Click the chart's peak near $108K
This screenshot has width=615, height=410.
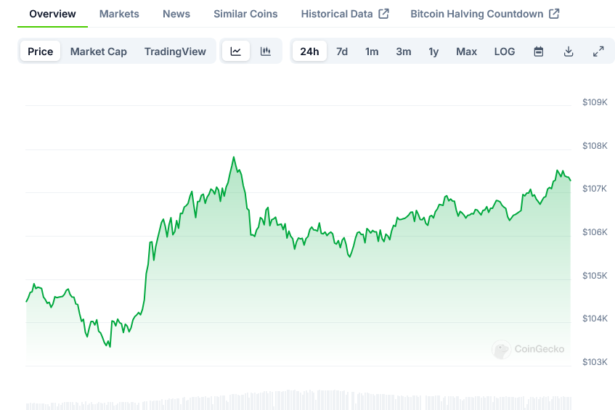pyautogui.click(x=234, y=158)
